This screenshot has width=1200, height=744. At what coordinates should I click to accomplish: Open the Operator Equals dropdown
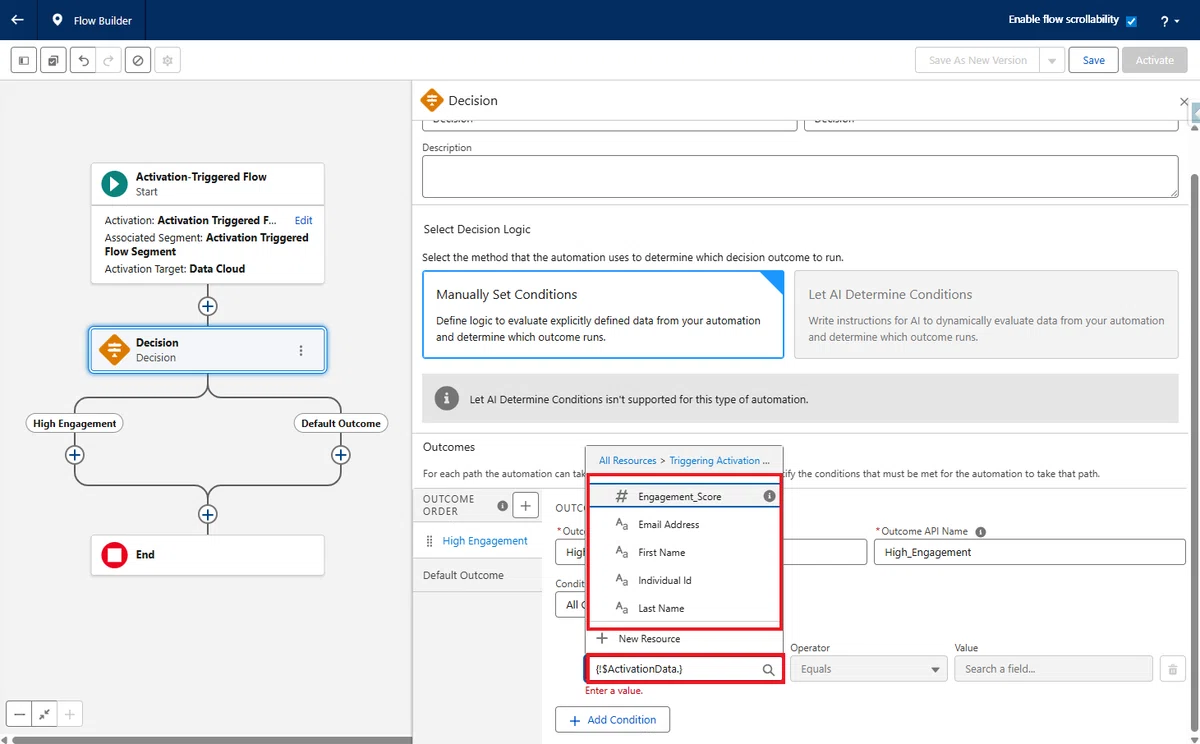pyautogui.click(x=868, y=669)
